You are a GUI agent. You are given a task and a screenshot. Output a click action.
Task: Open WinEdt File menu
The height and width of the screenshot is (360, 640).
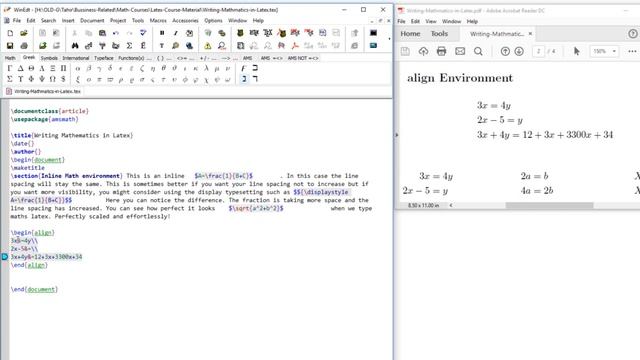point(17,20)
